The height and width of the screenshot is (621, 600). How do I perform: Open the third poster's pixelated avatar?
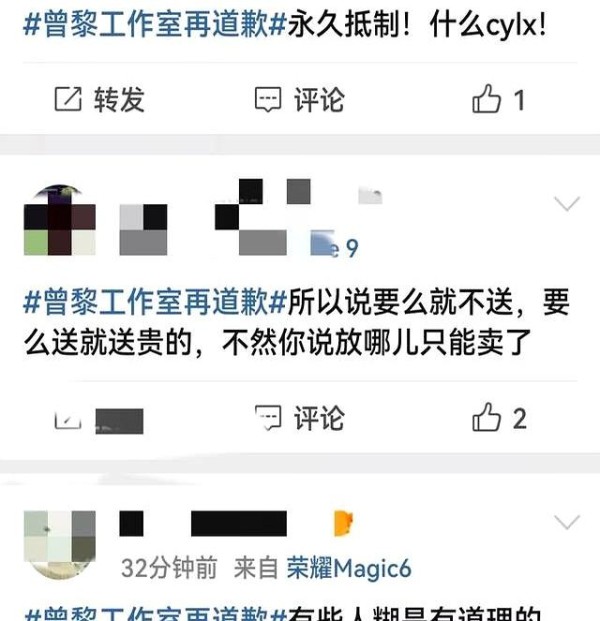[59, 545]
